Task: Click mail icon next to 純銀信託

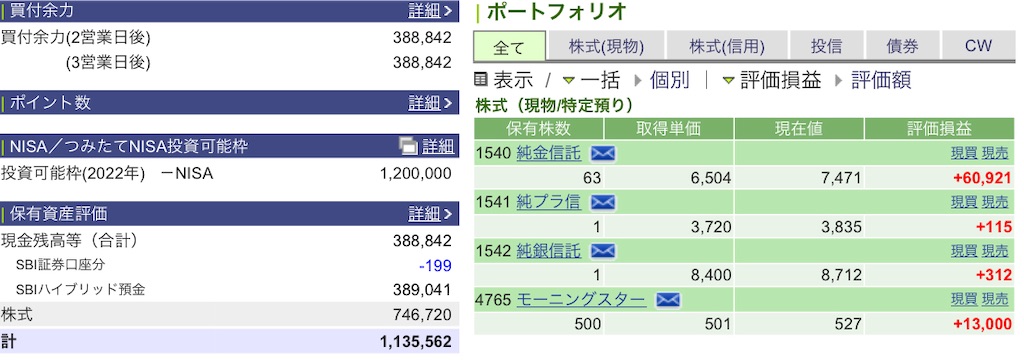Action: 603,251
